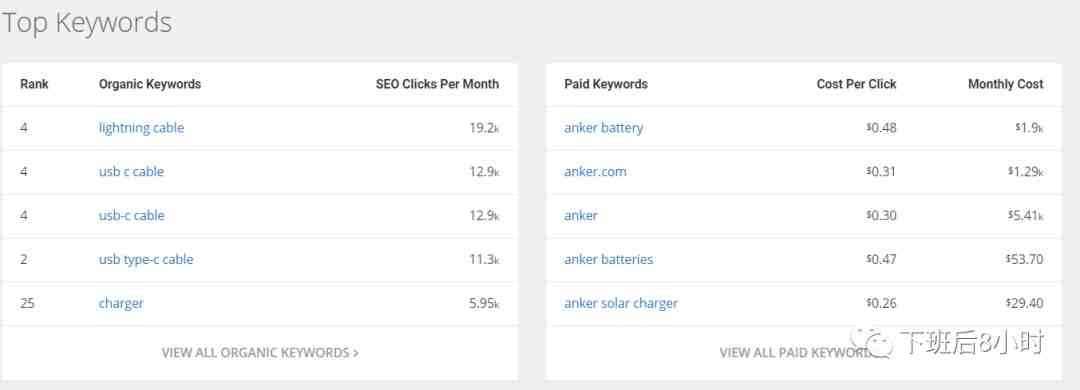Open the charger organic keyword link
Viewport: 1080px width, 390px height.
coord(121,304)
